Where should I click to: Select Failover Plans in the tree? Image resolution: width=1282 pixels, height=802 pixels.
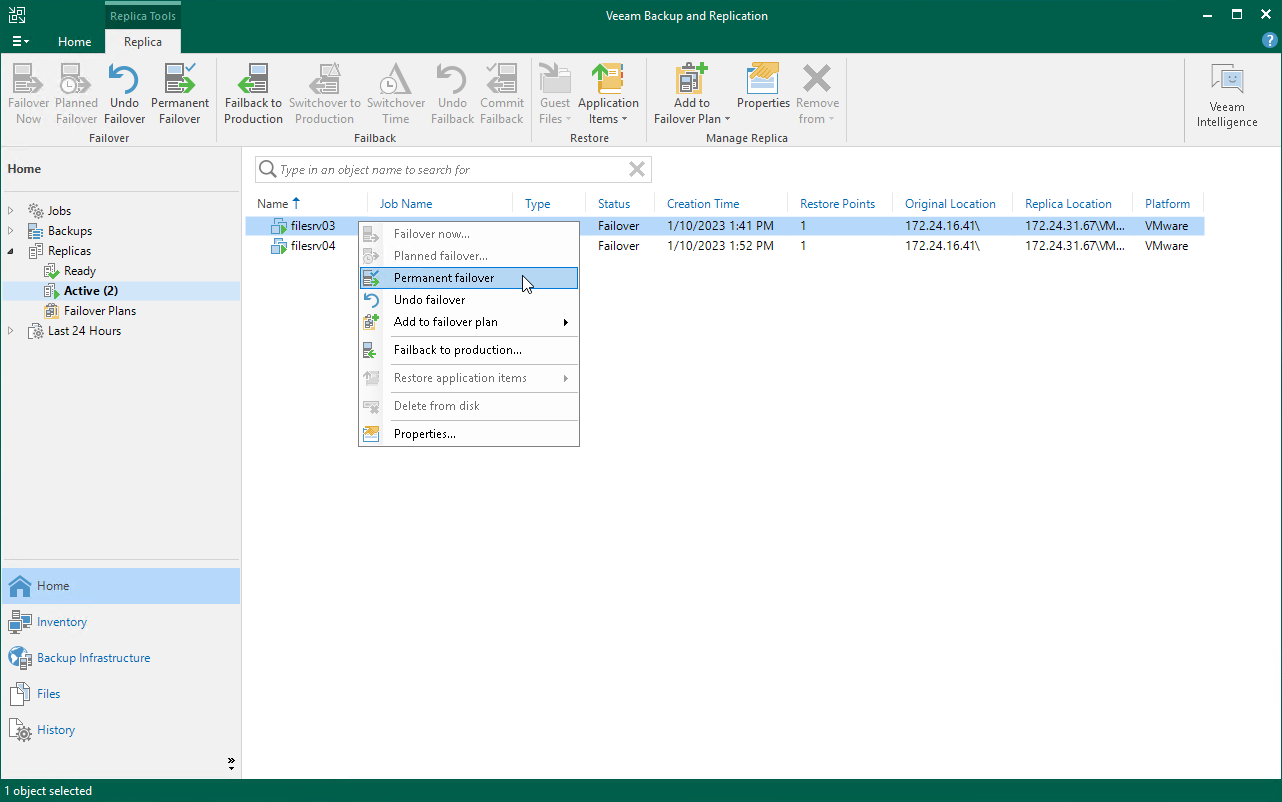tap(100, 311)
